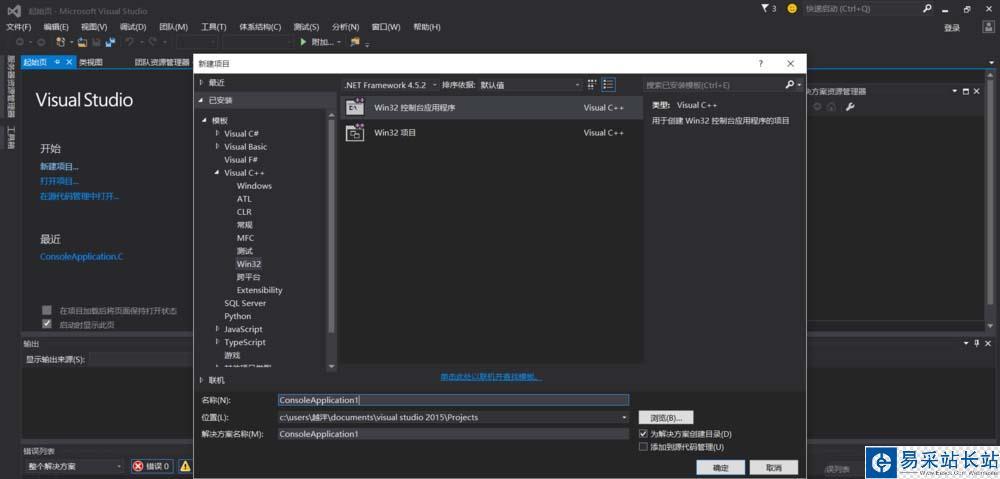Screen dimensions: 1000x479
Task: Toggle 启动时显示此页 checkbox
Action: (47, 324)
